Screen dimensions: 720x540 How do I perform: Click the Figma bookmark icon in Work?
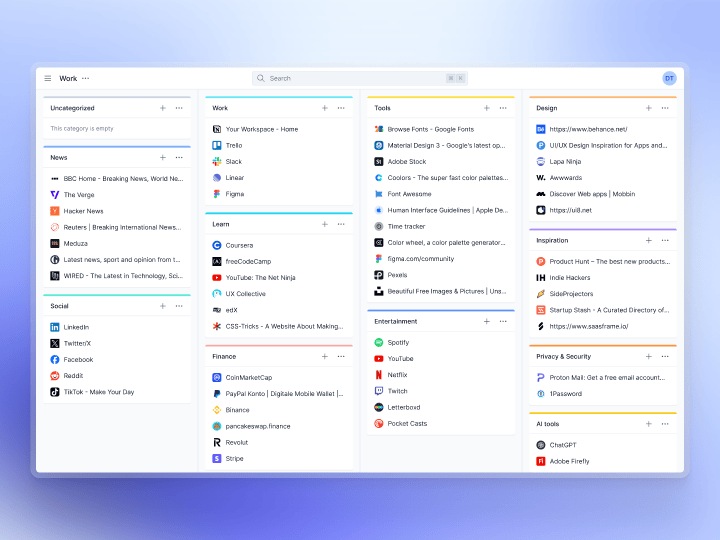[217, 194]
